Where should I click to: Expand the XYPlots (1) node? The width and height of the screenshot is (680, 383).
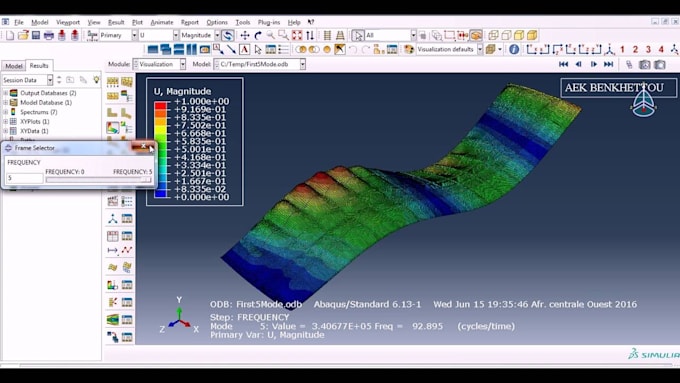6,121
